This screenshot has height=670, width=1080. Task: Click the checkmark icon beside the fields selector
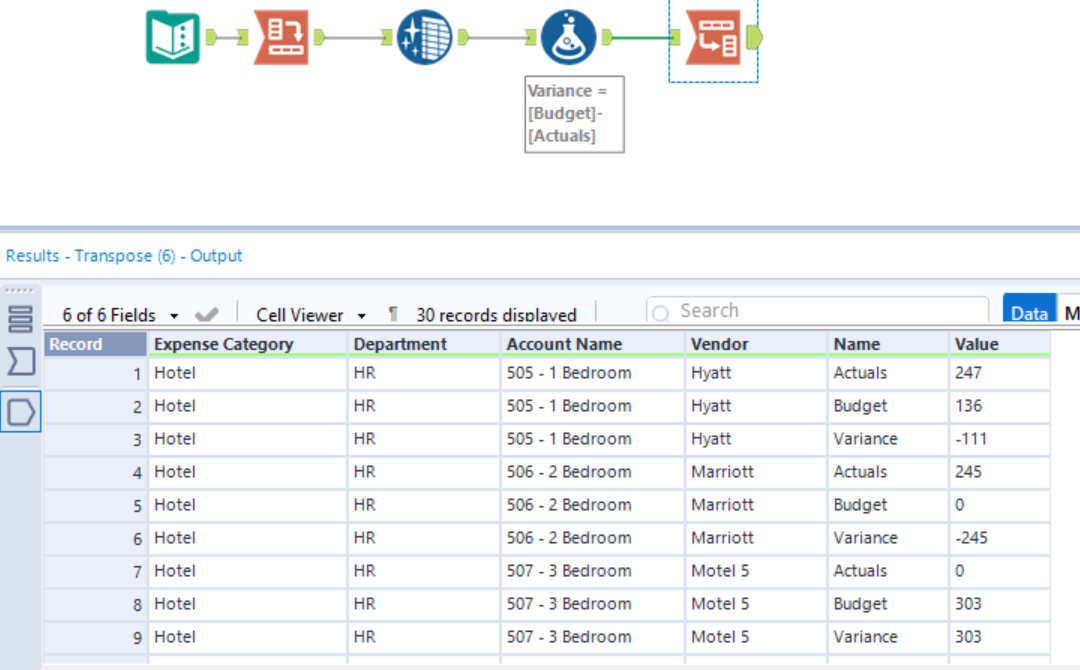click(207, 313)
